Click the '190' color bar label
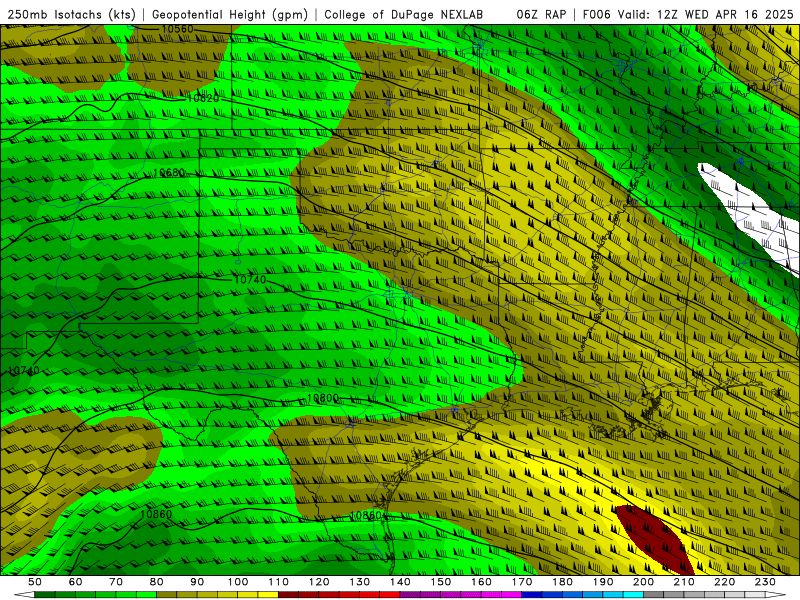This screenshot has height=600, width=800. coord(603,582)
